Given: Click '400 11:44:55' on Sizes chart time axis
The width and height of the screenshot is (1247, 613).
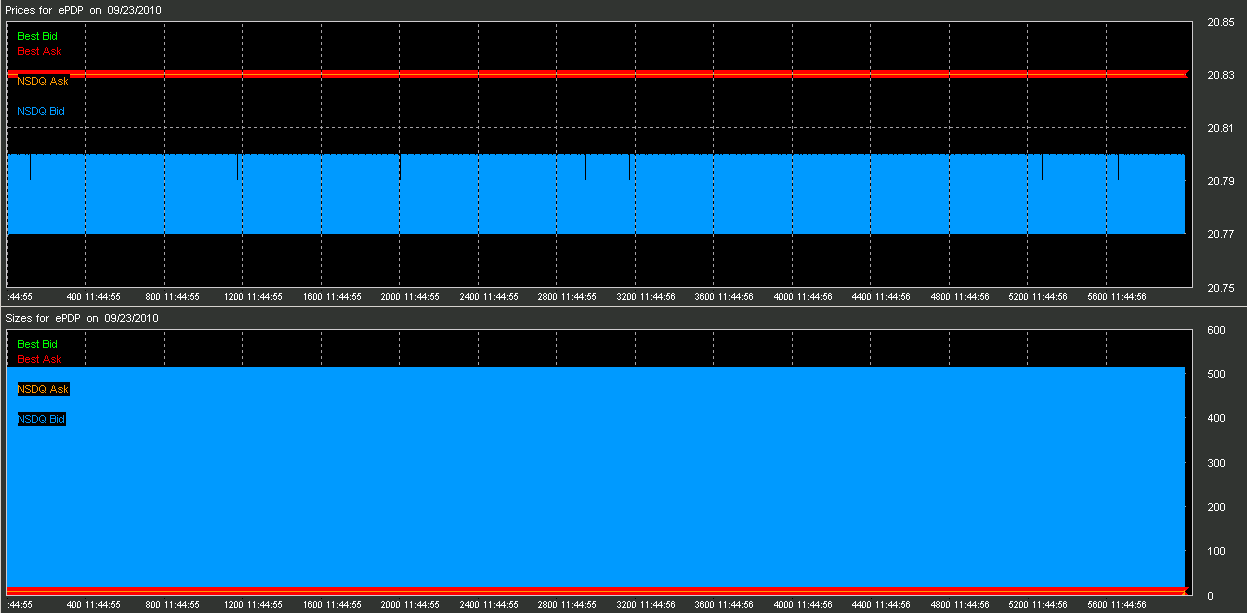Looking at the screenshot, I should tap(93, 605).
